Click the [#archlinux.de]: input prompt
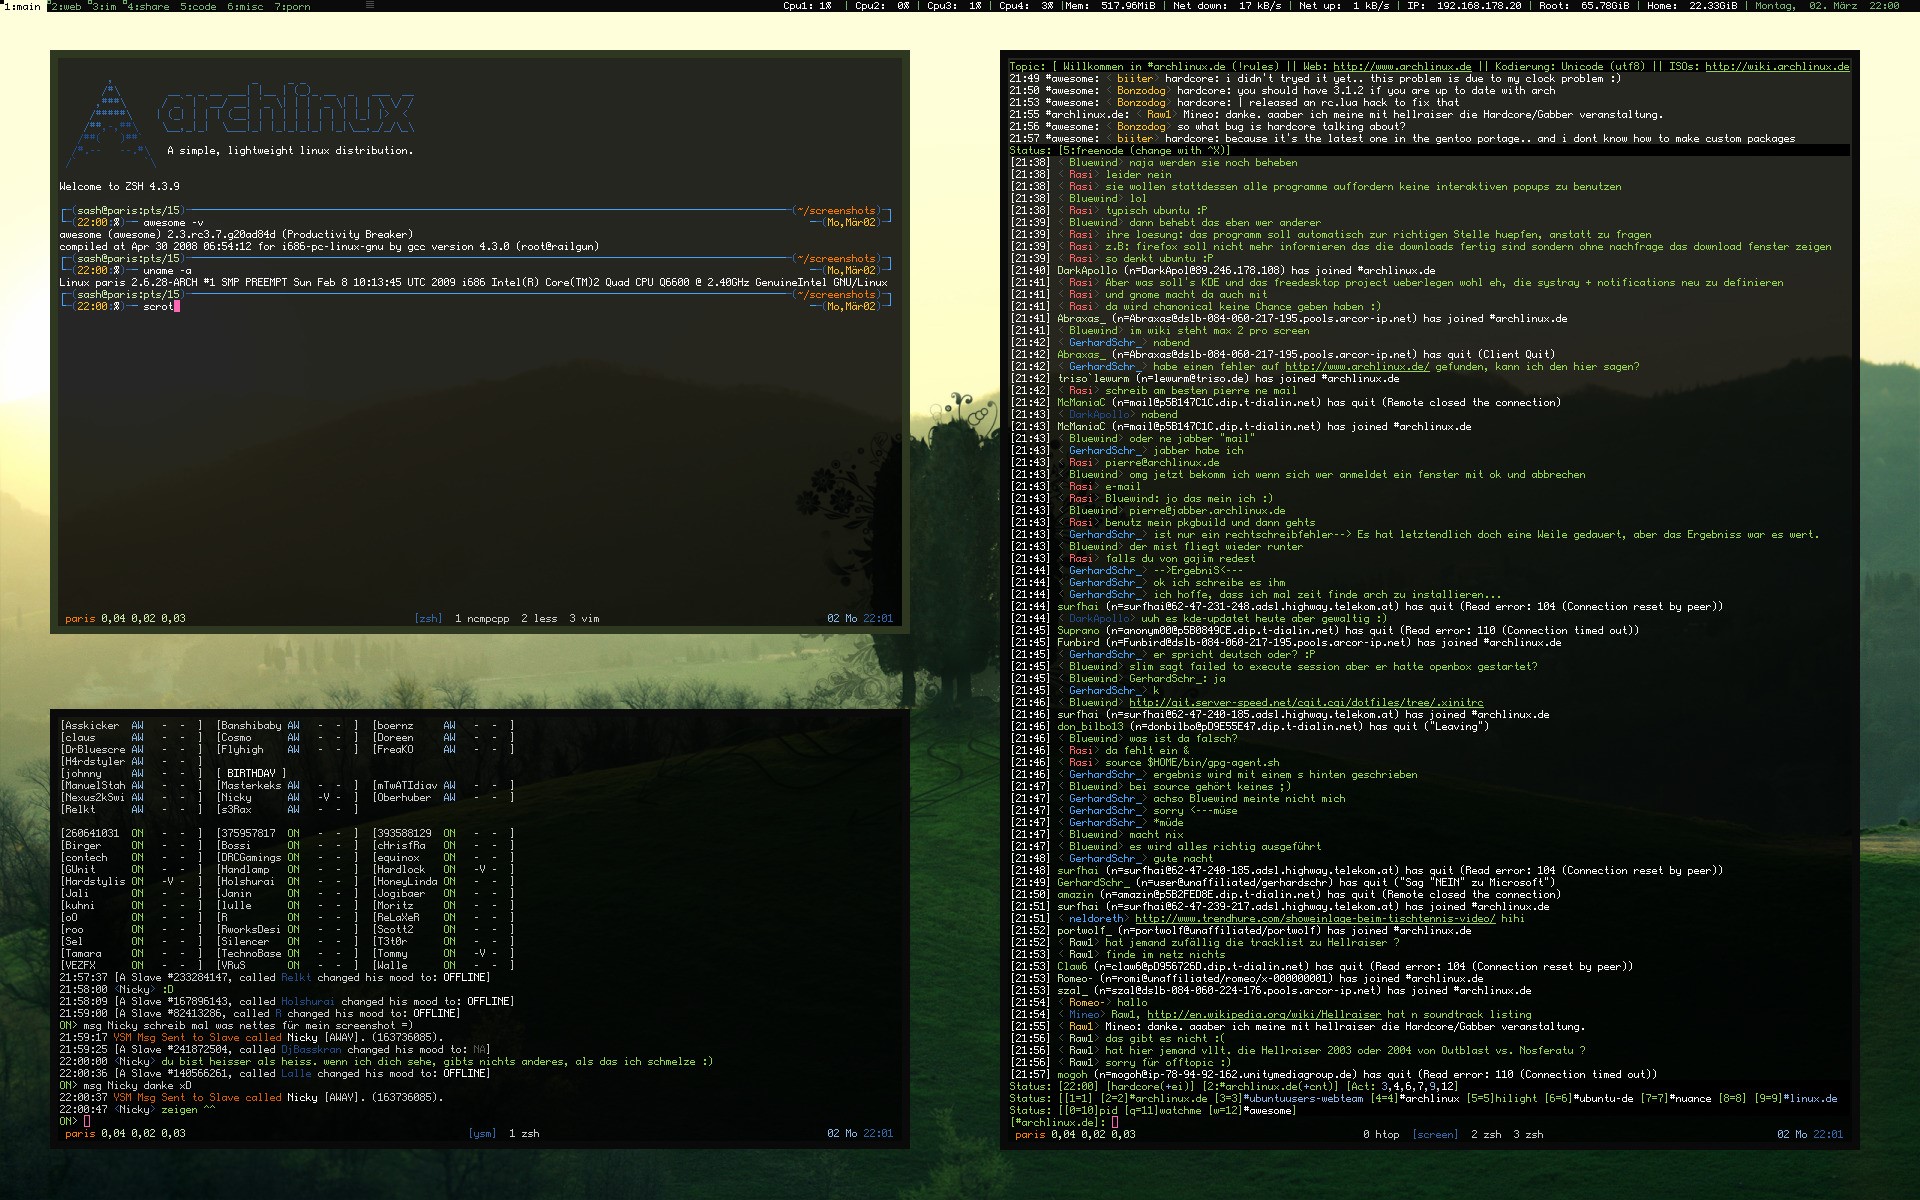Screen dimensions: 1920x1200 (x=1063, y=1122)
